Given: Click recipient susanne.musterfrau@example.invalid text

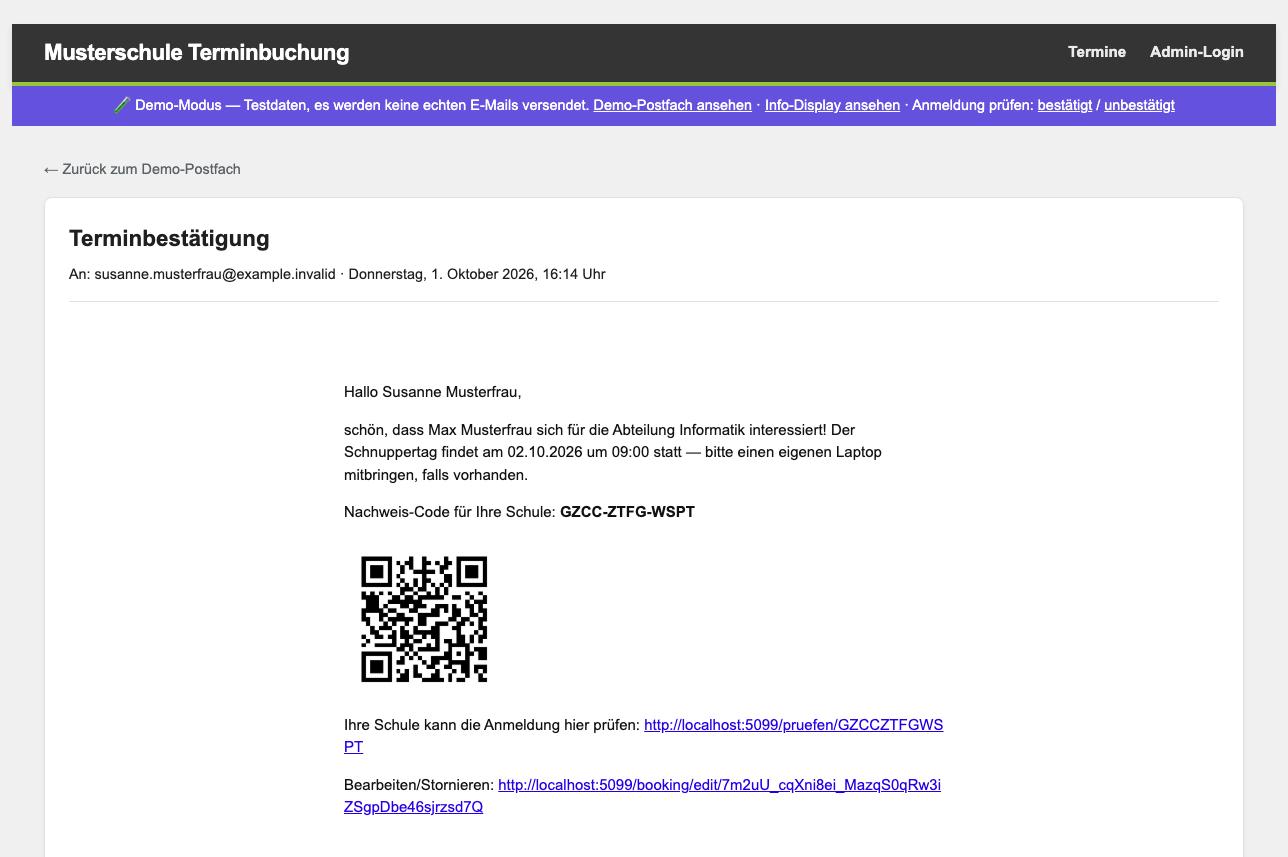Looking at the screenshot, I should coord(215,274).
